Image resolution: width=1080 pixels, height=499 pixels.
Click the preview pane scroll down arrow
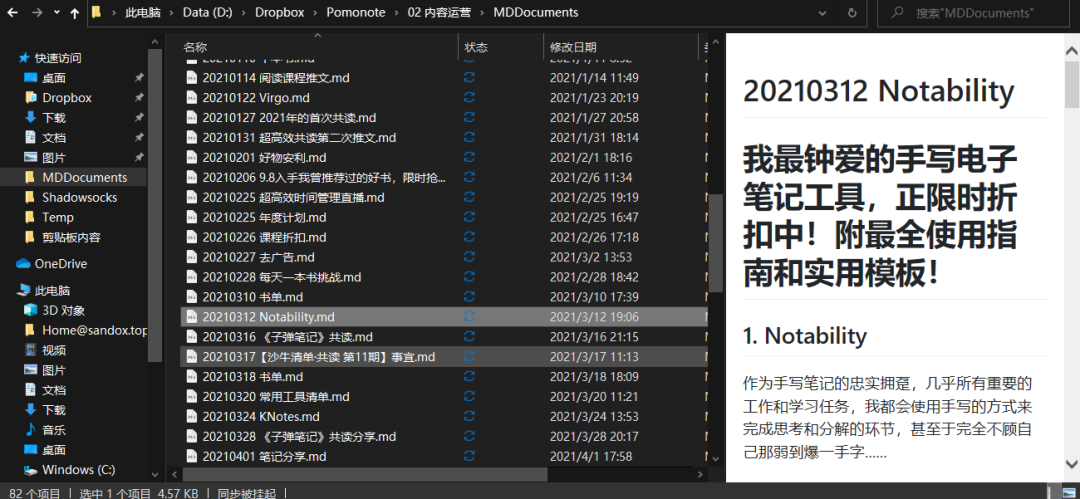point(1072,463)
